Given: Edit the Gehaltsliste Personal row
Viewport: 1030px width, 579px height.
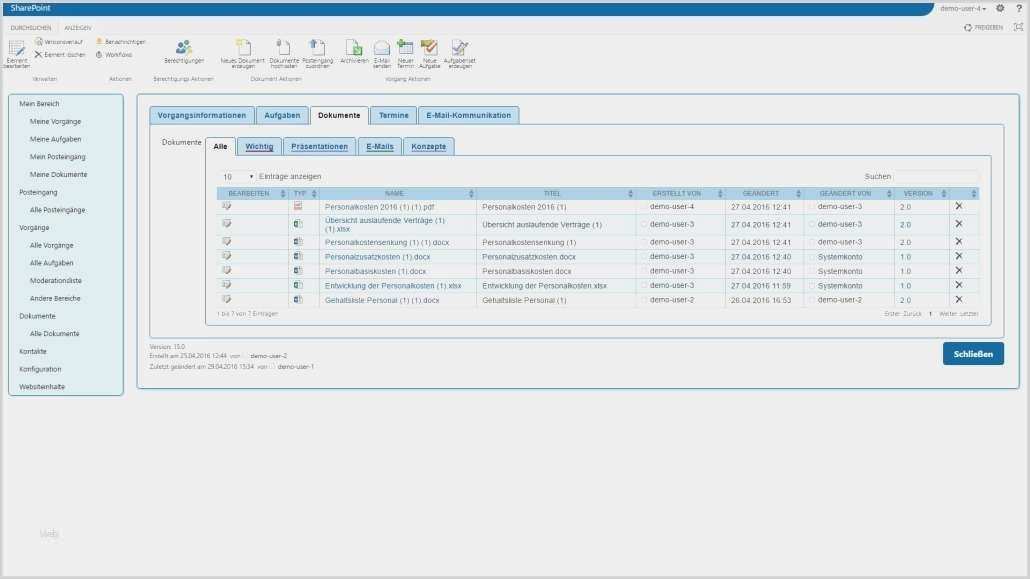Looking at the screenshot, I should pyautogui.click(x=227, y=300).
